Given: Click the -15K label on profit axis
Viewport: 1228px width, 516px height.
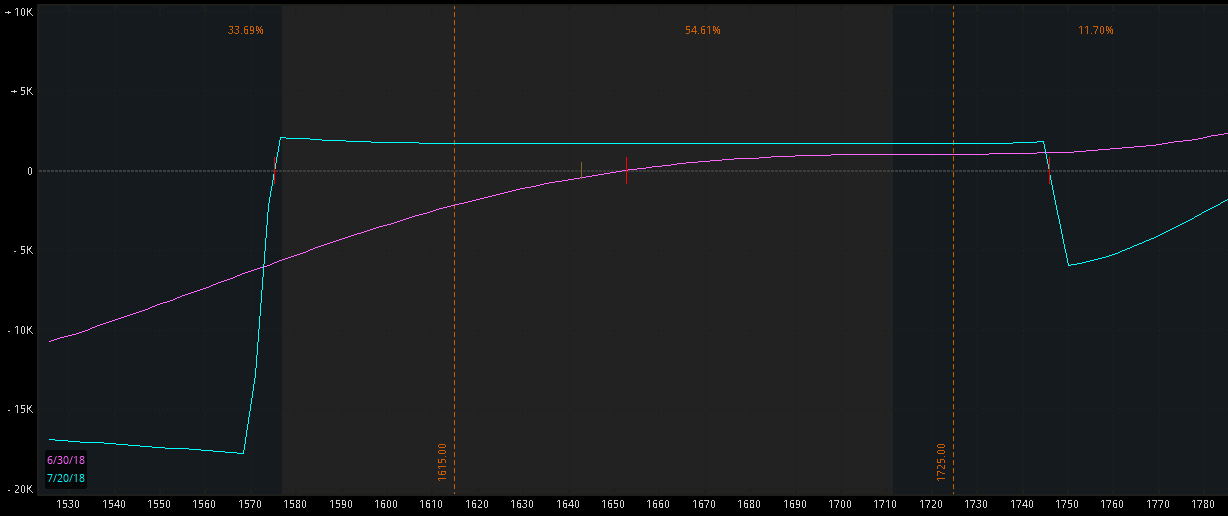Looking at the screenshot, I should pos(21,409).
